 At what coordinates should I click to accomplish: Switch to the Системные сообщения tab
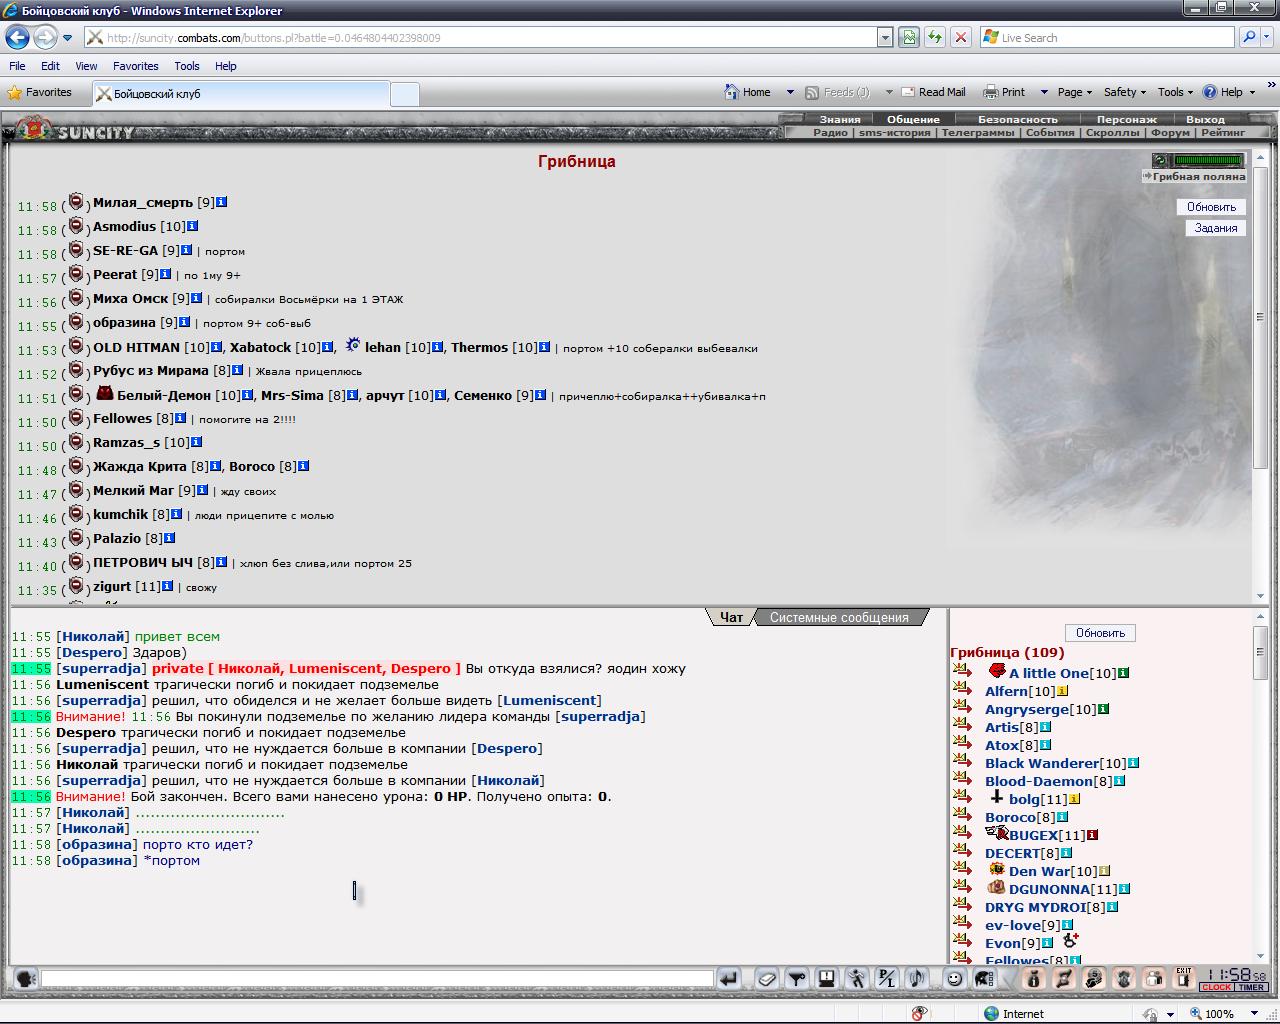tap(839, 617)
